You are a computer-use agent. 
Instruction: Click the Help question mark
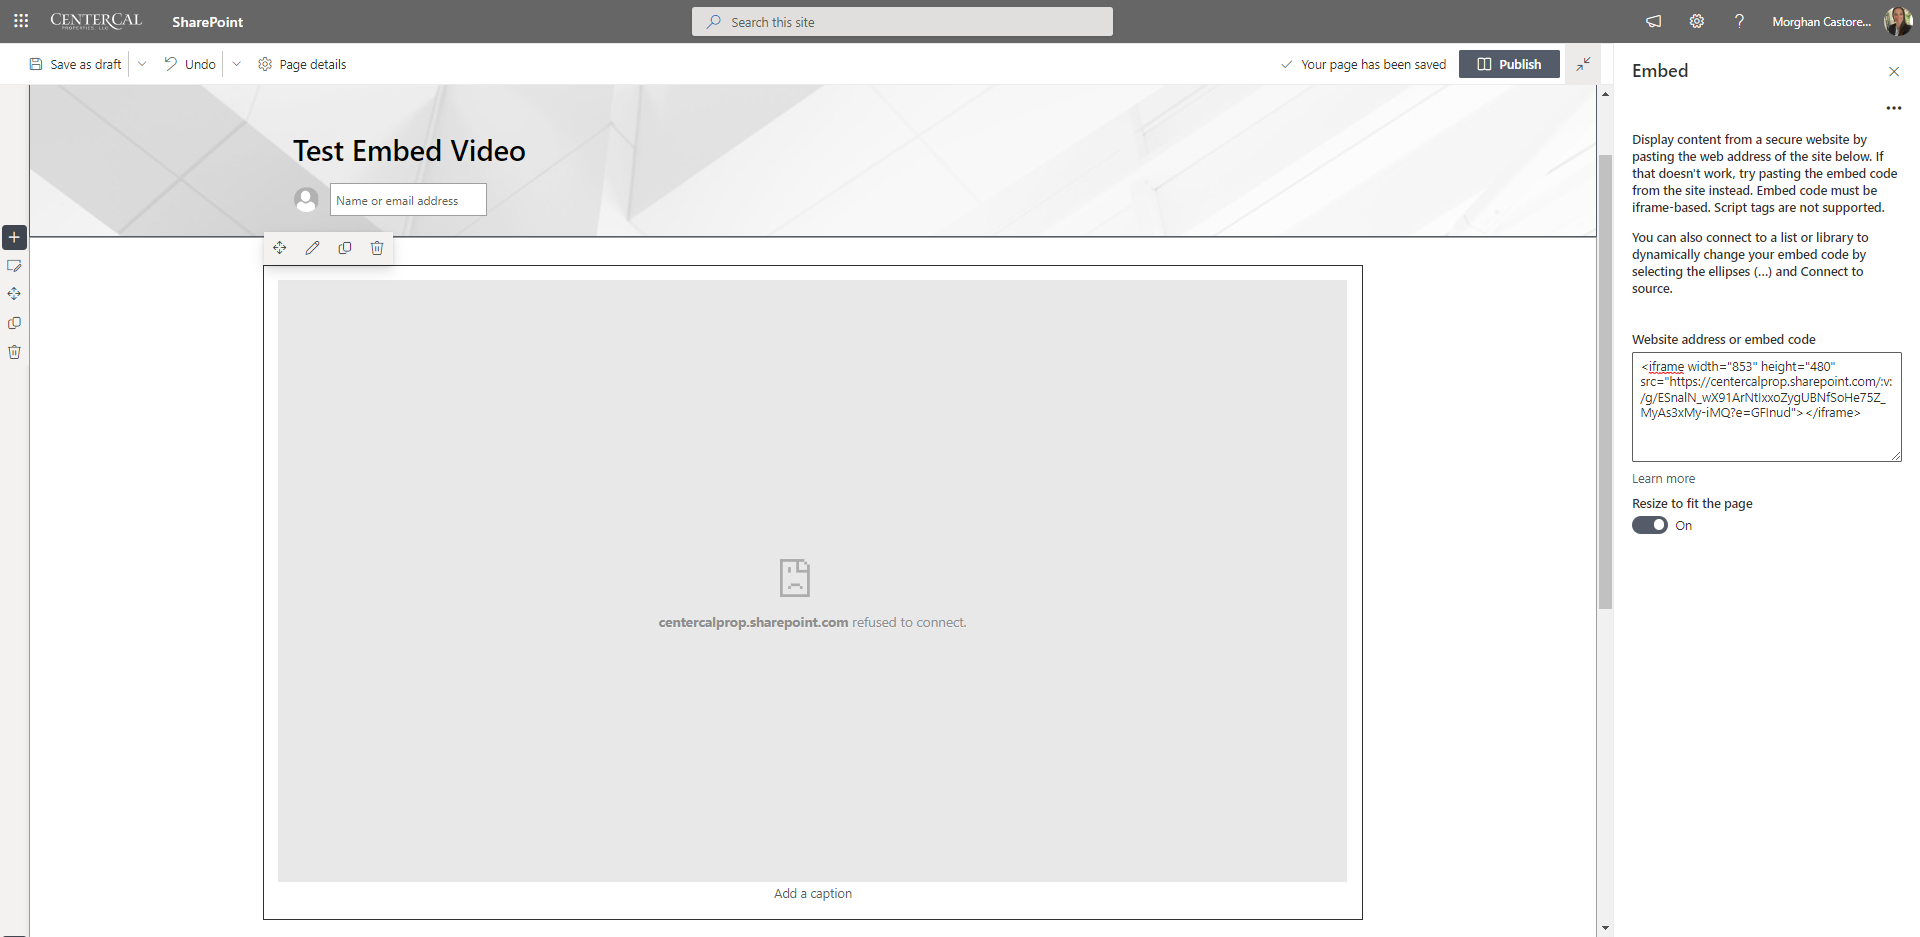click(1739, 21)
